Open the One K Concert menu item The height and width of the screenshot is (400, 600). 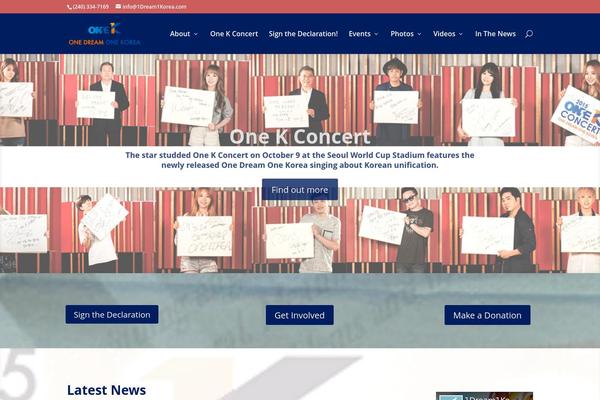(234, 34)
